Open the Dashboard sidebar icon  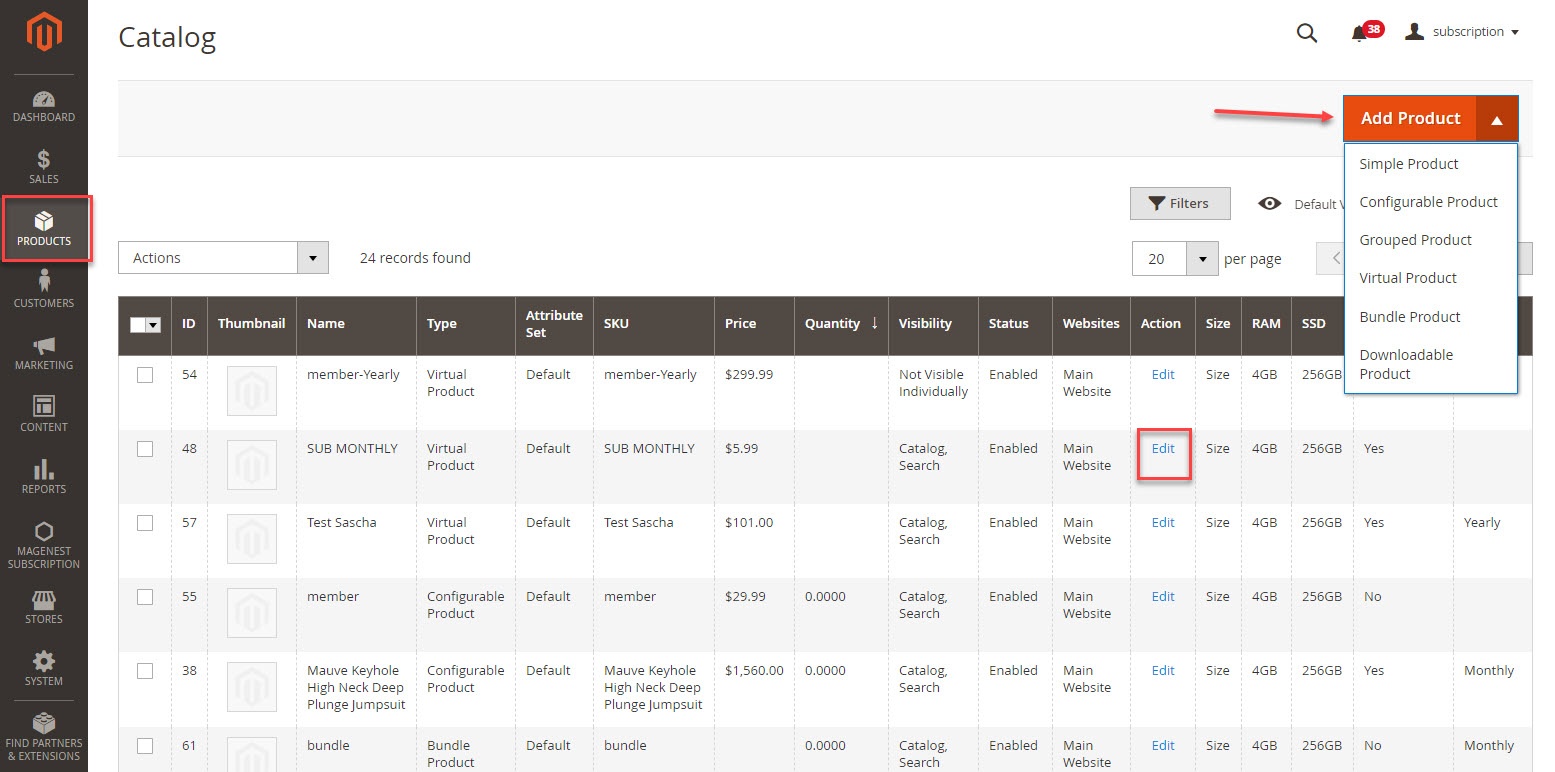click(x=44, y=106)
